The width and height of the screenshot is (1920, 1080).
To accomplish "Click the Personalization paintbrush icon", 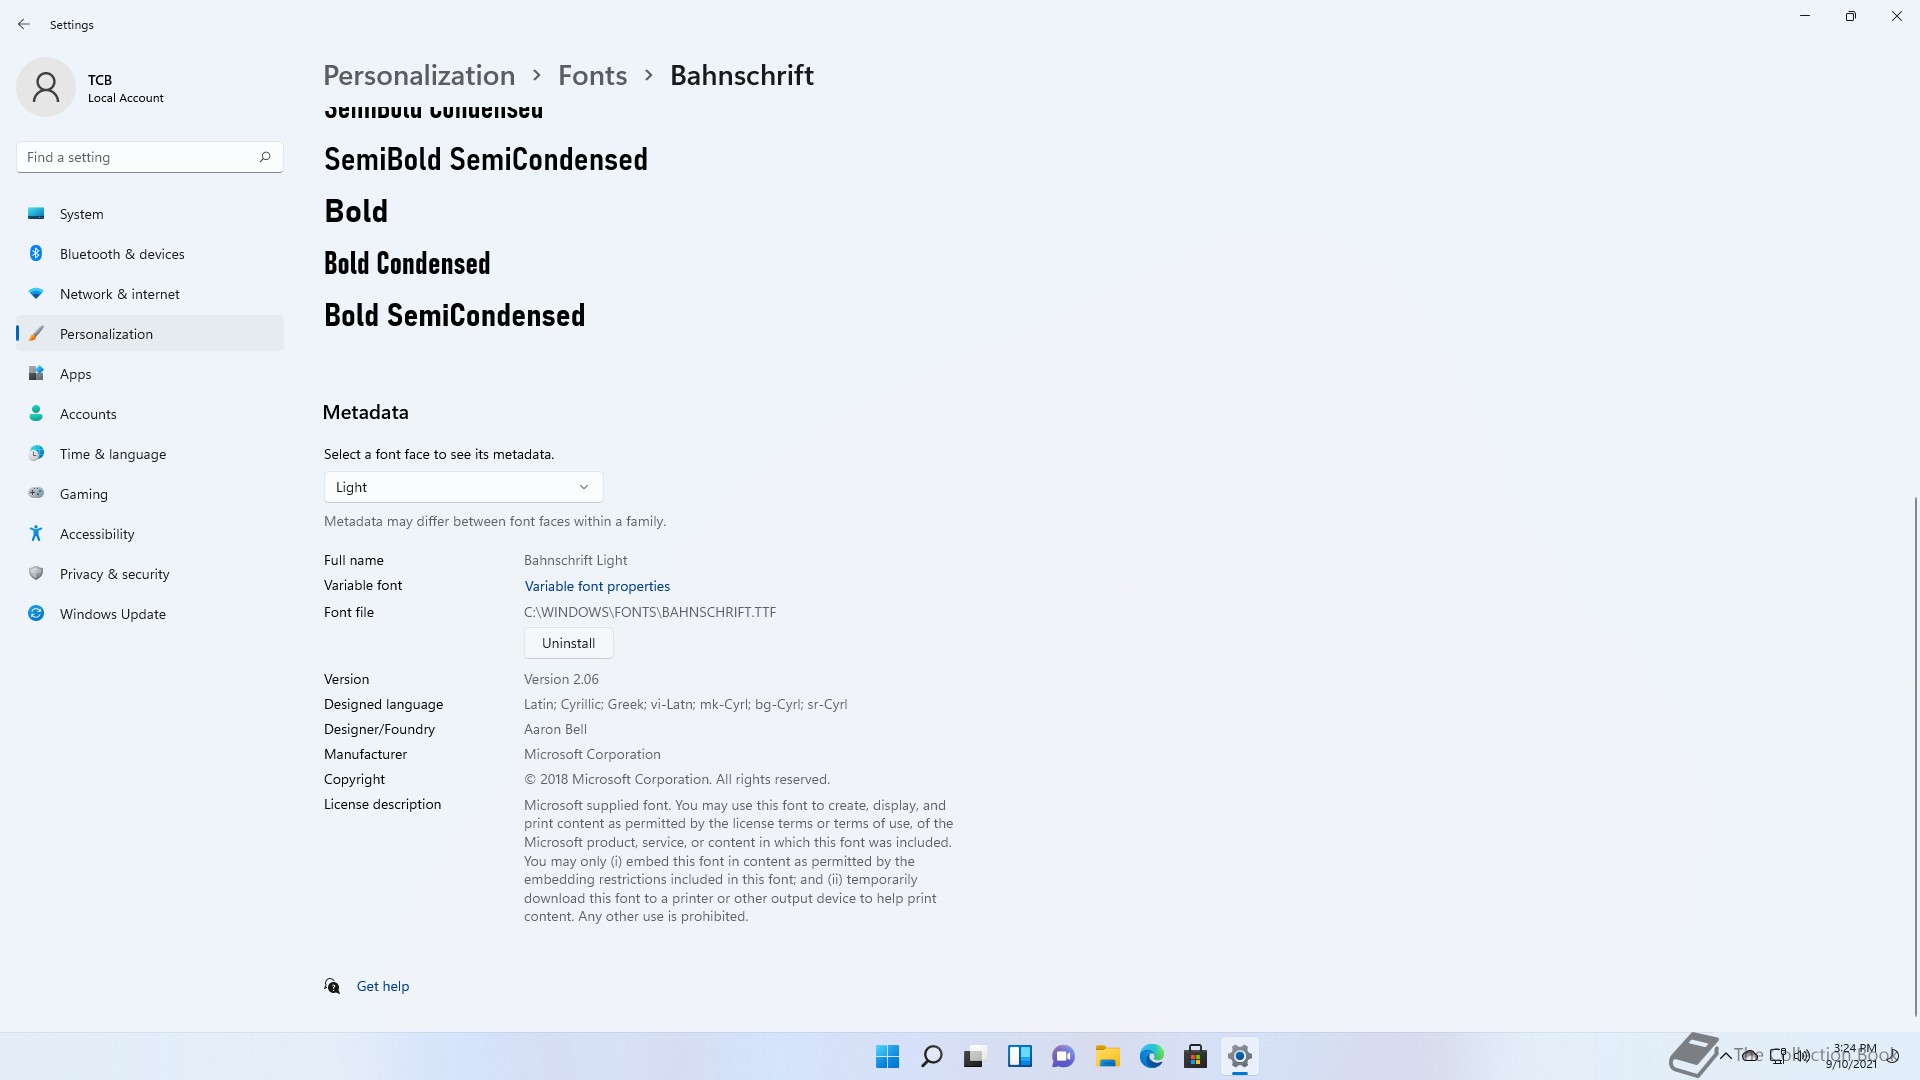I will coord(36,333).
